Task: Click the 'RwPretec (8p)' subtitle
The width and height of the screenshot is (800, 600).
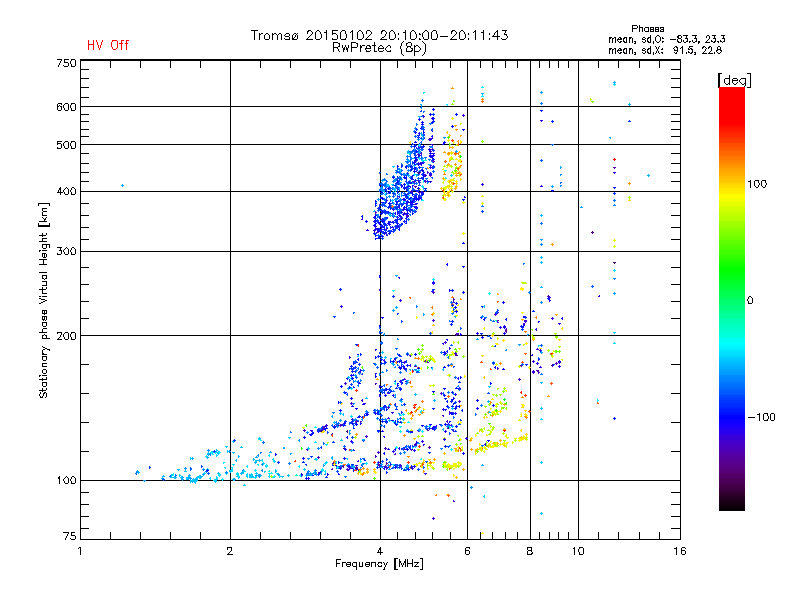Action: (379, 48)
